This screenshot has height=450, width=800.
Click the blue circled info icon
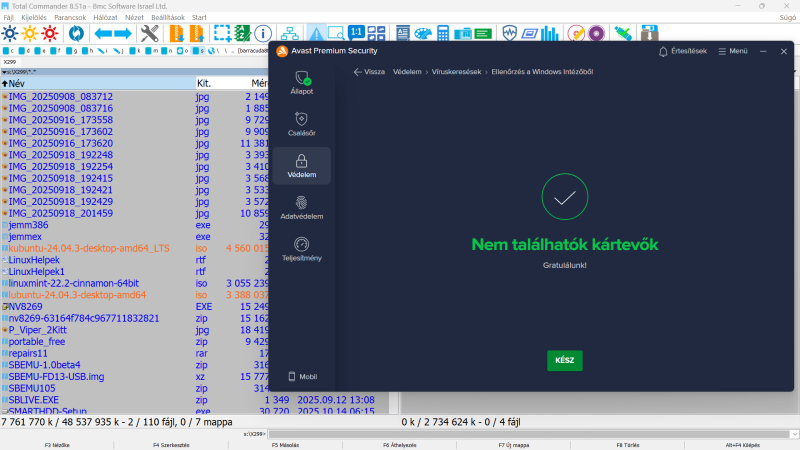263,34
